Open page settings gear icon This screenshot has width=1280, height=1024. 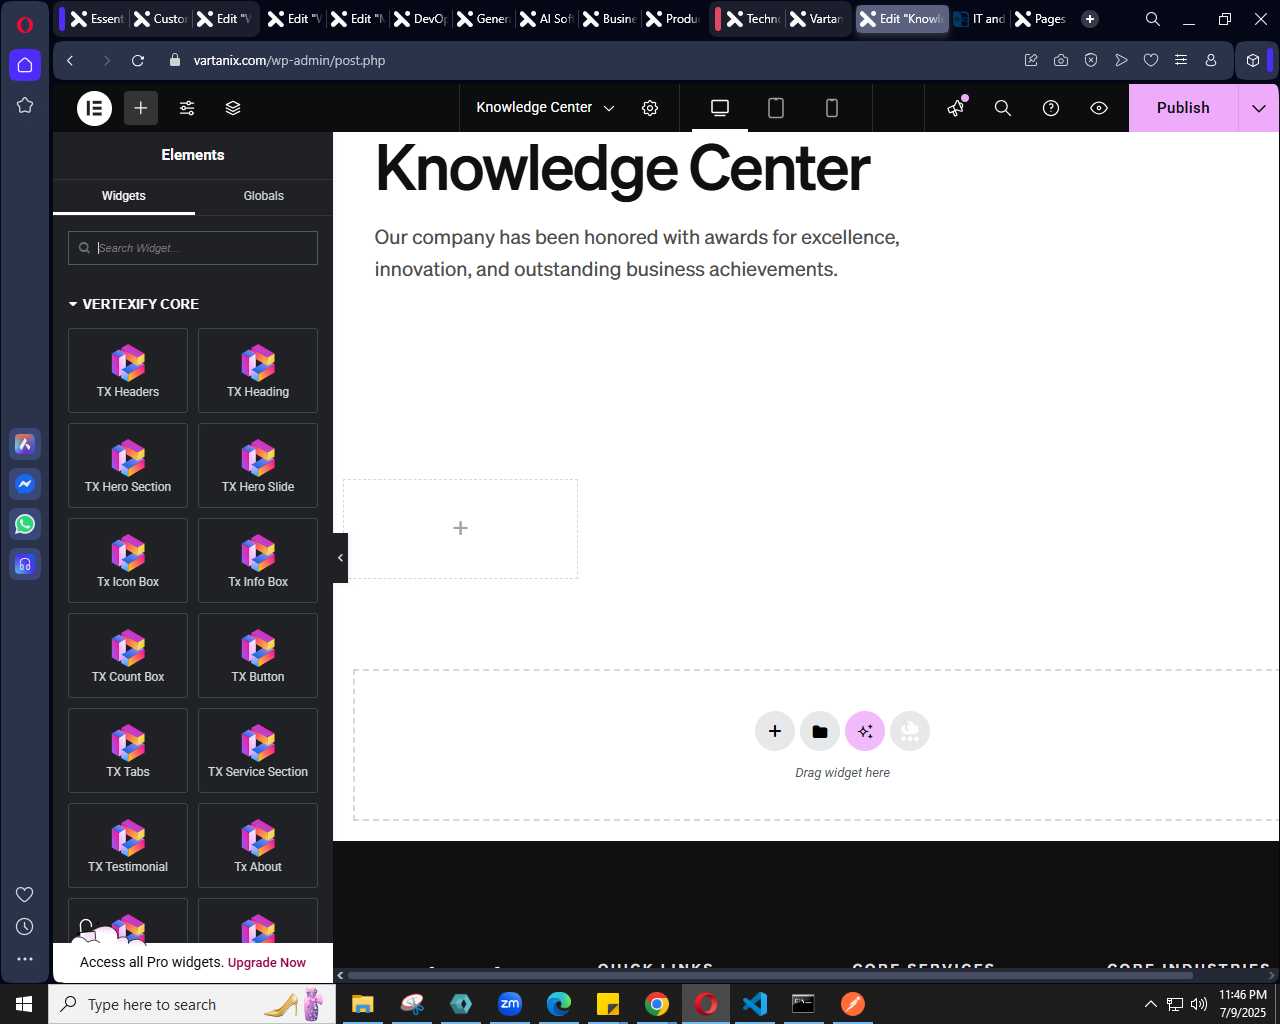tap(650, 108)
